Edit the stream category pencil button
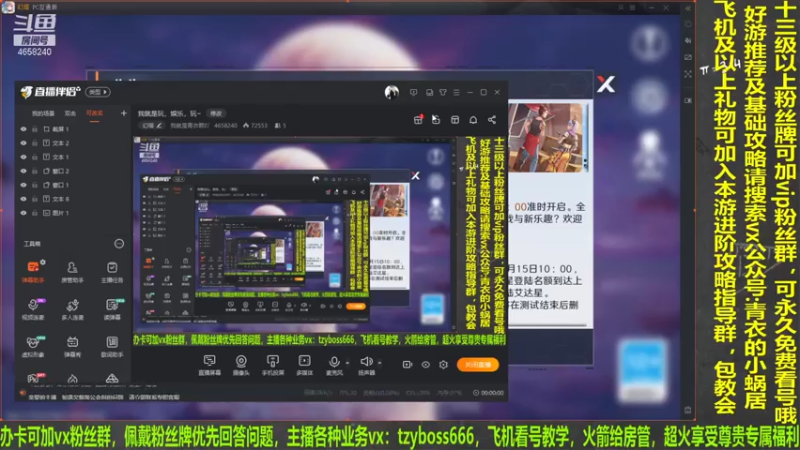 (159, 125)
